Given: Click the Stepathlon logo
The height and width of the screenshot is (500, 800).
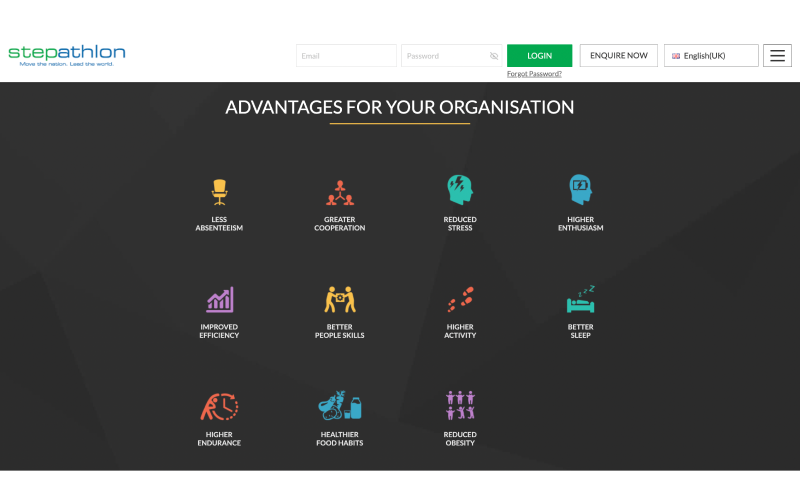Looking at the screenshot, I should [x=67, y=55].
